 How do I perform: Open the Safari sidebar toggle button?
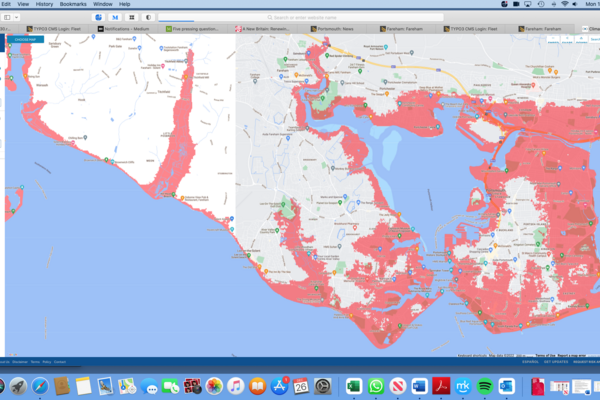point(7,17)
